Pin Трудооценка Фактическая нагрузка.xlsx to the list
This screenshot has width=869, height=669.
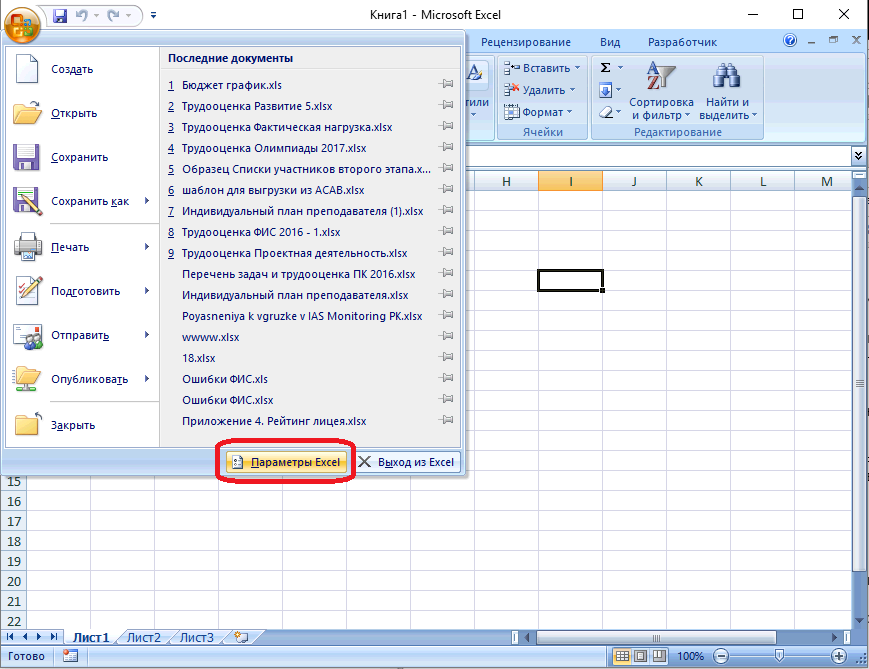[x=446, y=126]
